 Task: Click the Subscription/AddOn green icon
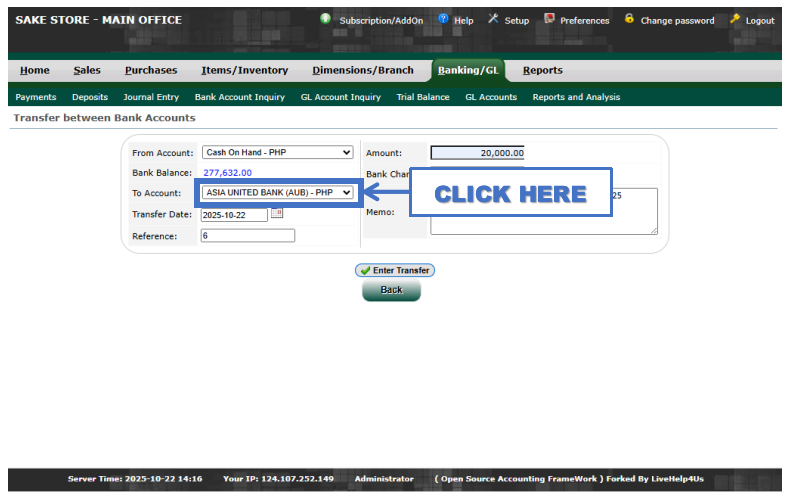pyautogui.click(x=326, y=19)
